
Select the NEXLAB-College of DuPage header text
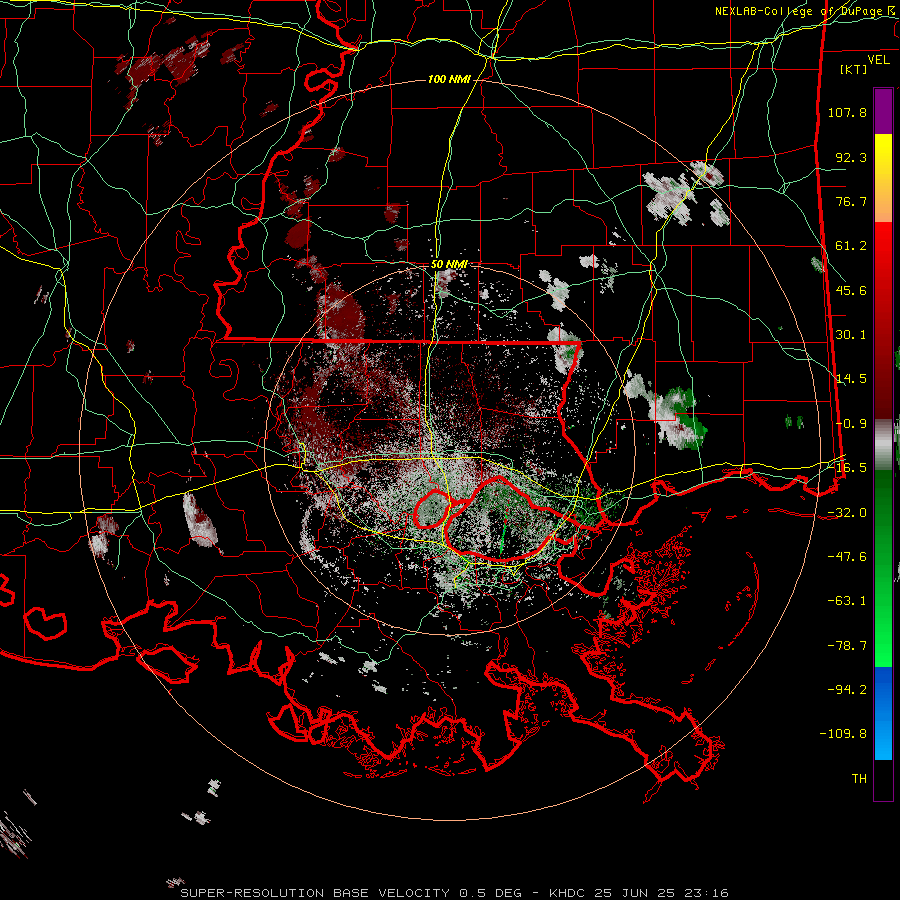(x=798, y=11)
